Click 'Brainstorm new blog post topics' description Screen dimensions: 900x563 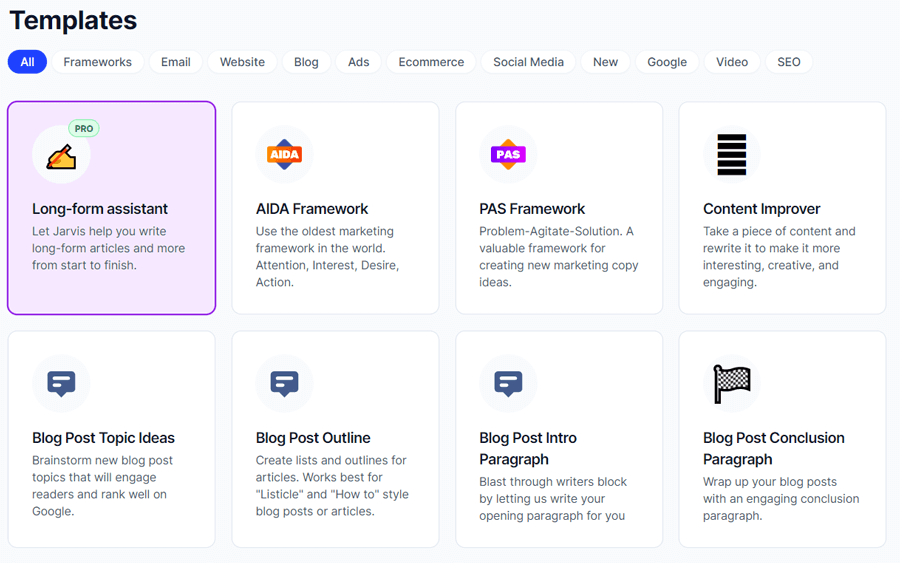[102, 486]
